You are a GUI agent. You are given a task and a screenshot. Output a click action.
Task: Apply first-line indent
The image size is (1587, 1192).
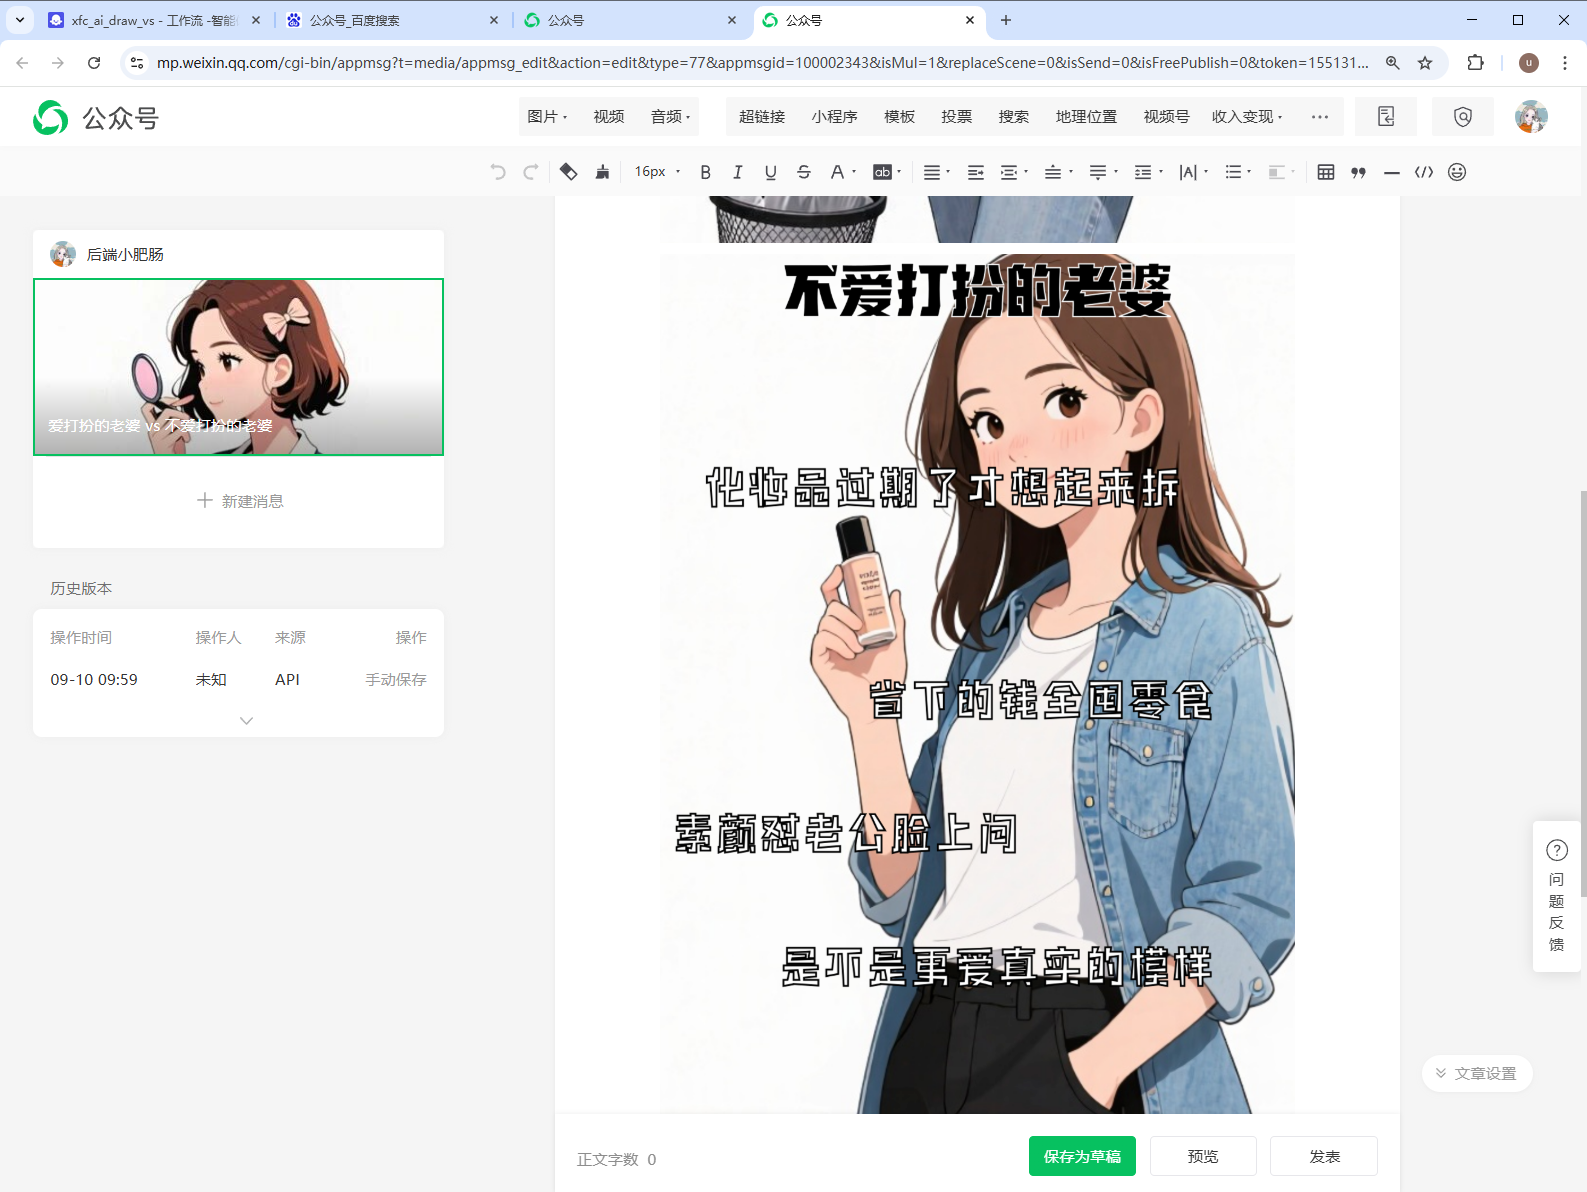[976, 172]
